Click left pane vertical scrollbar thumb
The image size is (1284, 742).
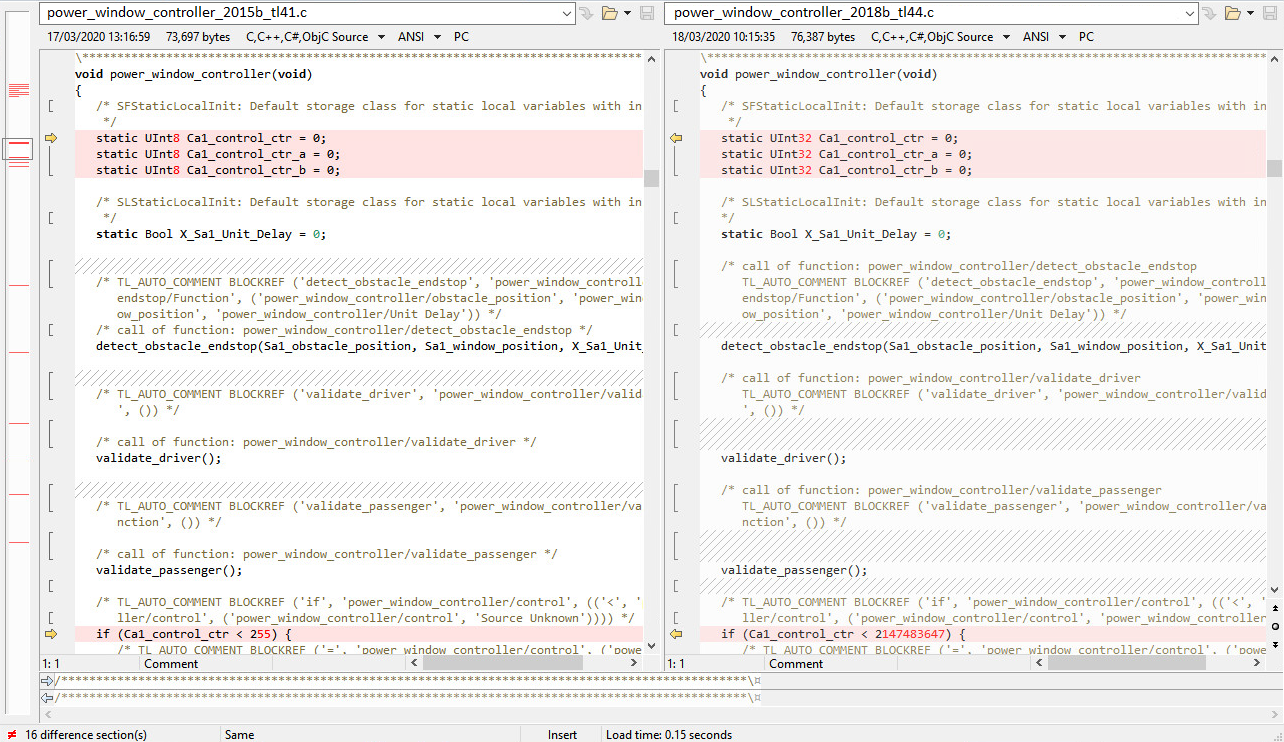[x=651, y=178]
